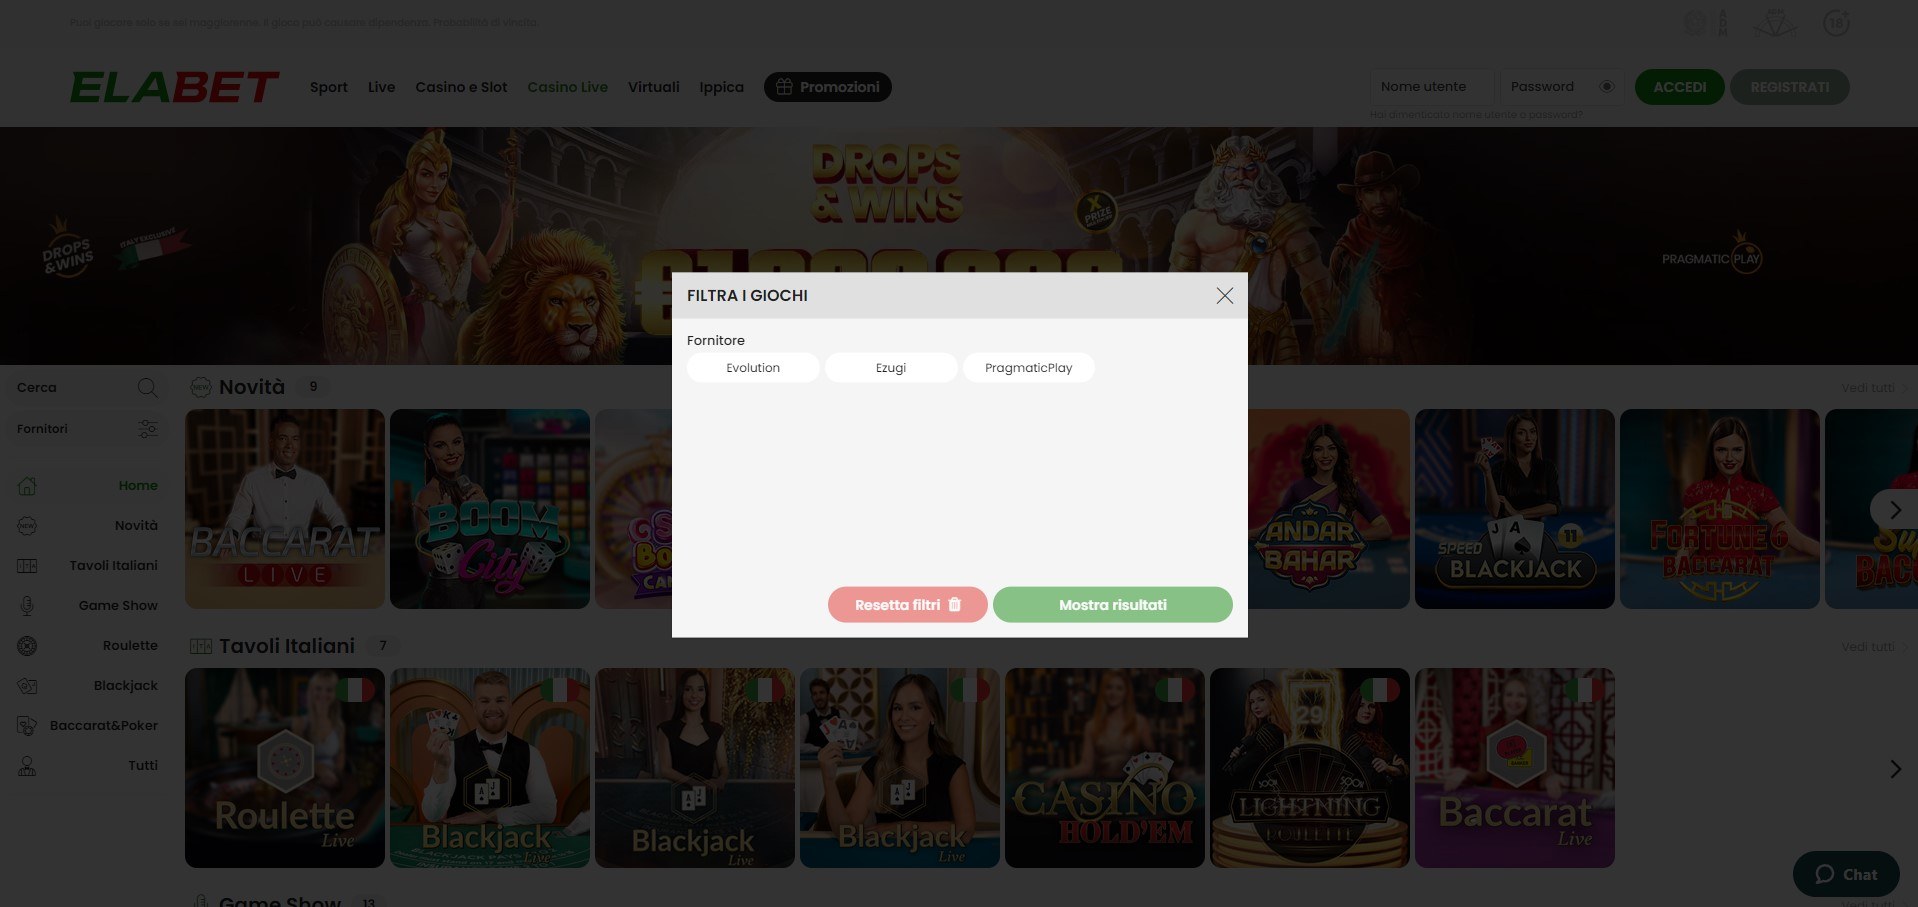Select the Tutti icon in sidebar
Image resolution: width=1918 pixels, height=907 pixels.
[27, 766]
